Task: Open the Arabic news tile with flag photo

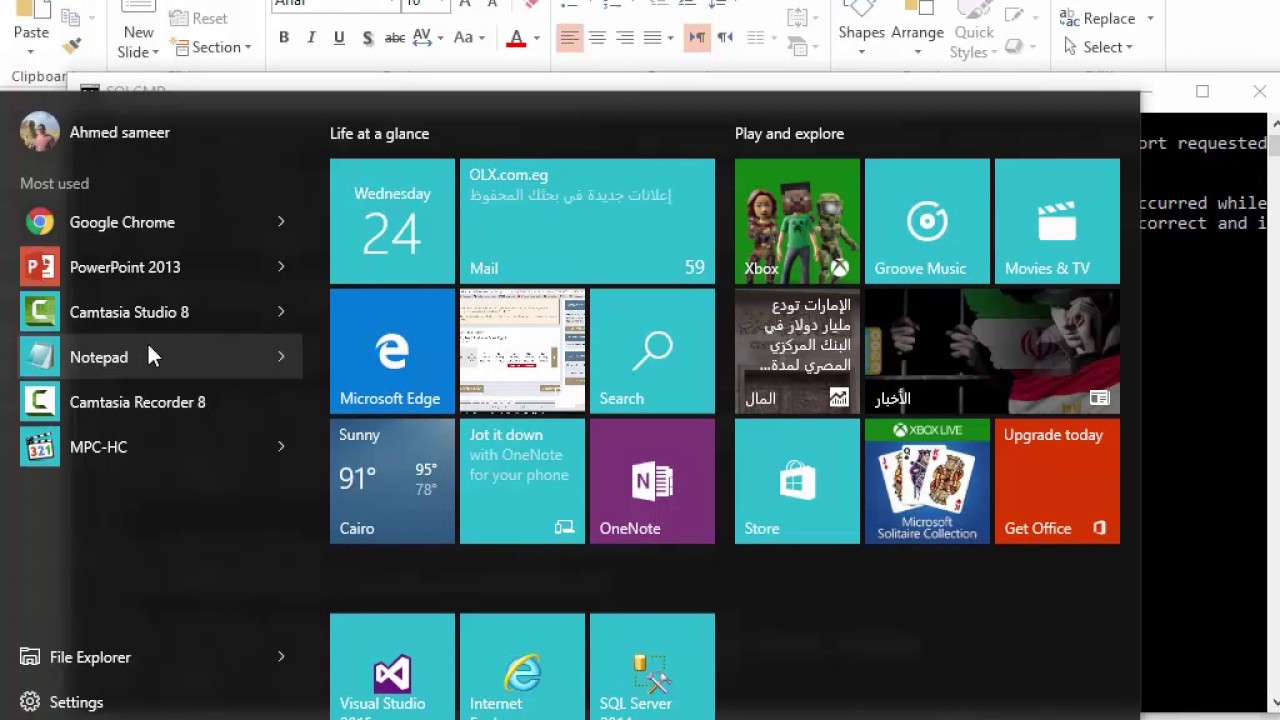Action: (x=992, y=351)
